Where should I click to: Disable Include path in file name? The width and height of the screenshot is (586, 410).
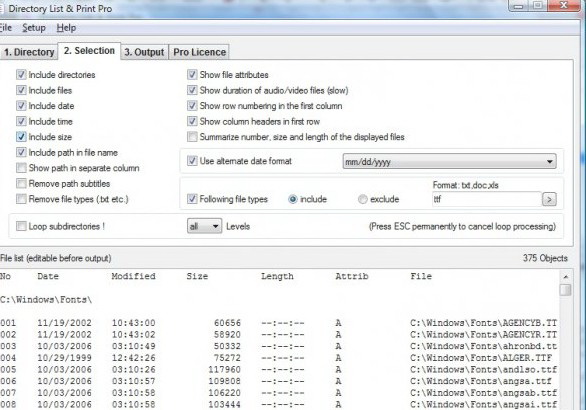(x=21, y=152)
